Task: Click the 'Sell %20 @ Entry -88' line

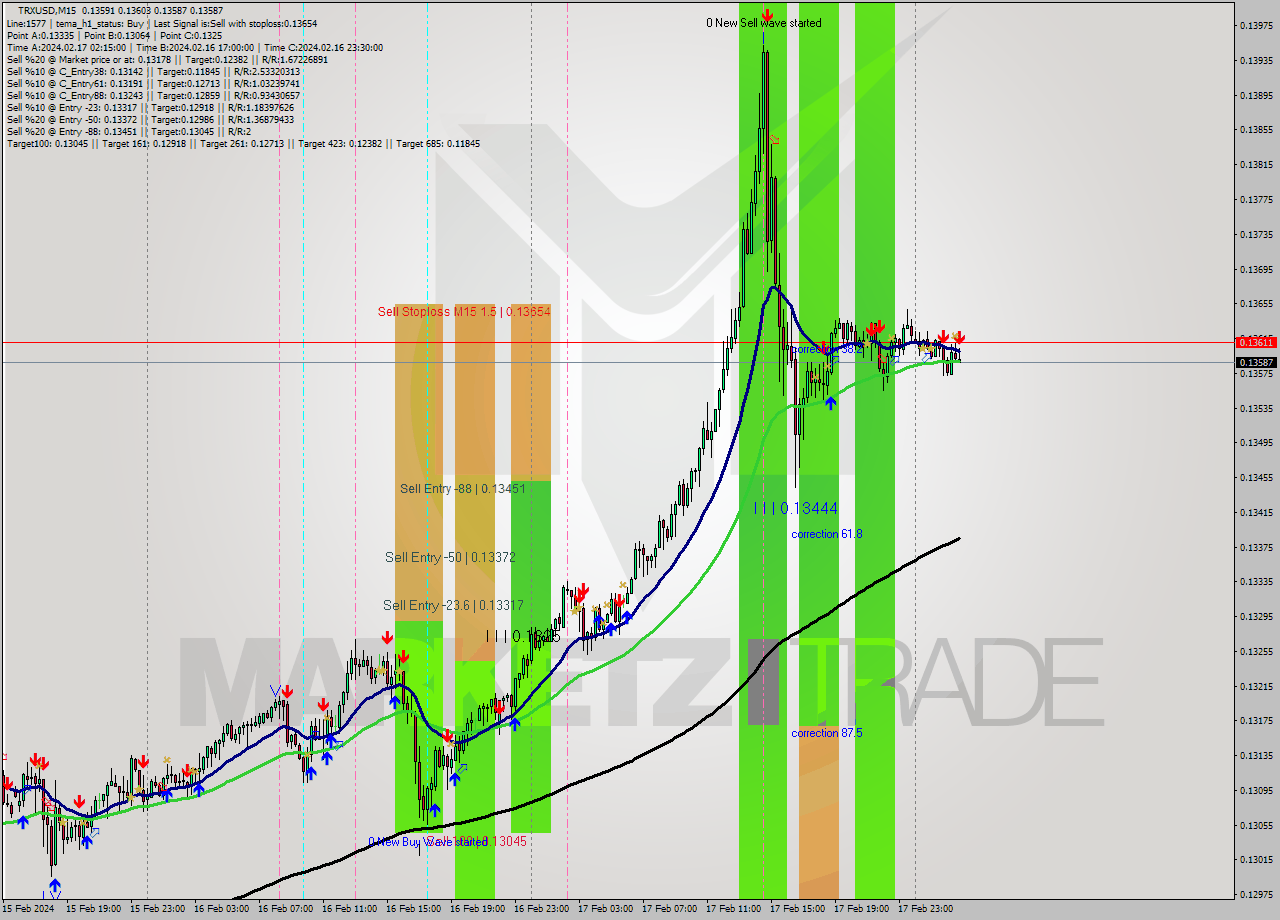Action: point(129,131)
